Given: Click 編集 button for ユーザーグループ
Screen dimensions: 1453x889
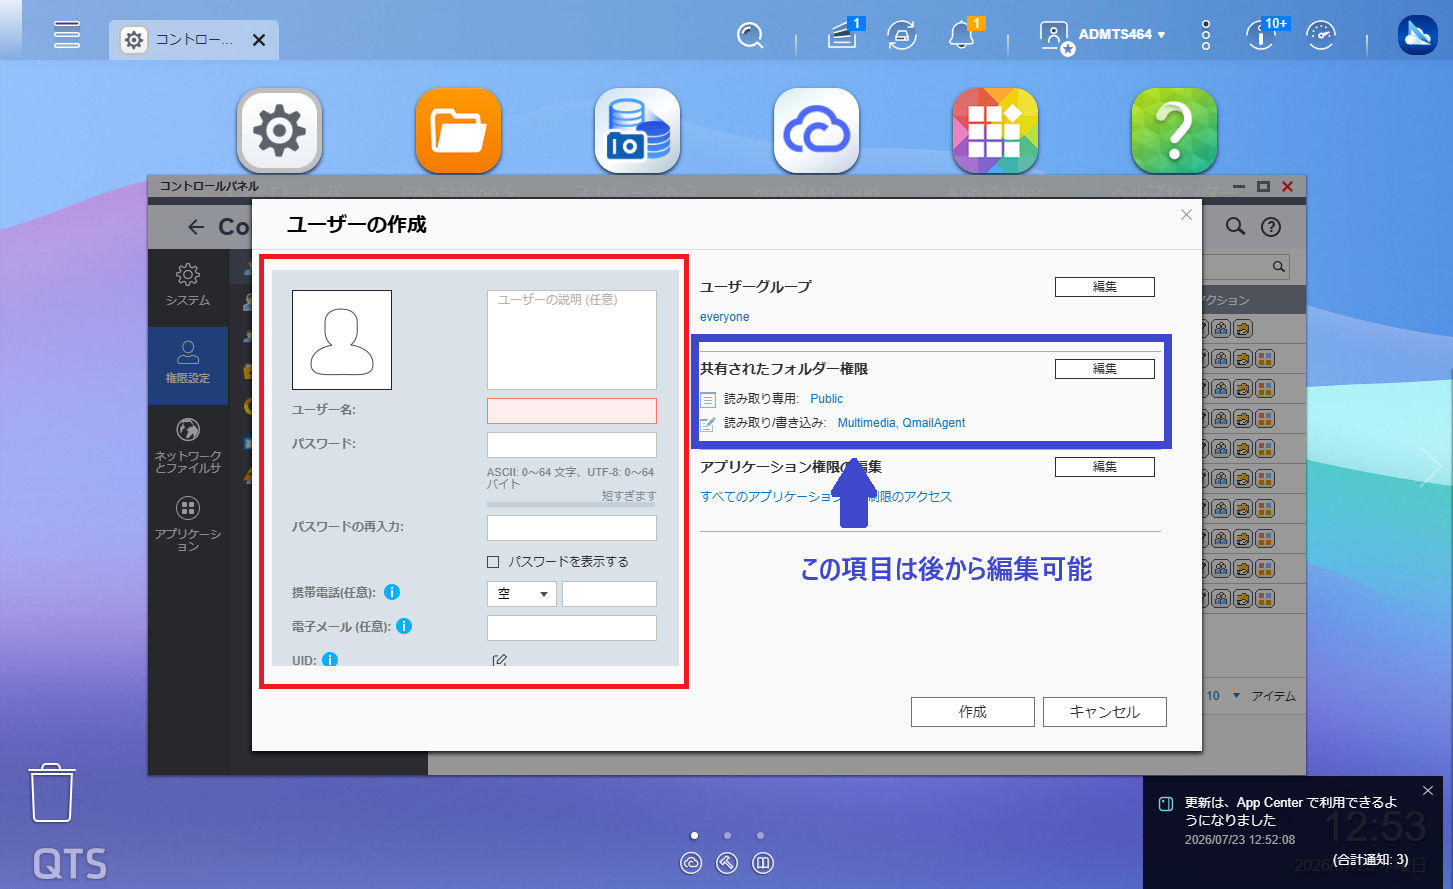Looking at the screenshot, I should (x=1105, y=287).
